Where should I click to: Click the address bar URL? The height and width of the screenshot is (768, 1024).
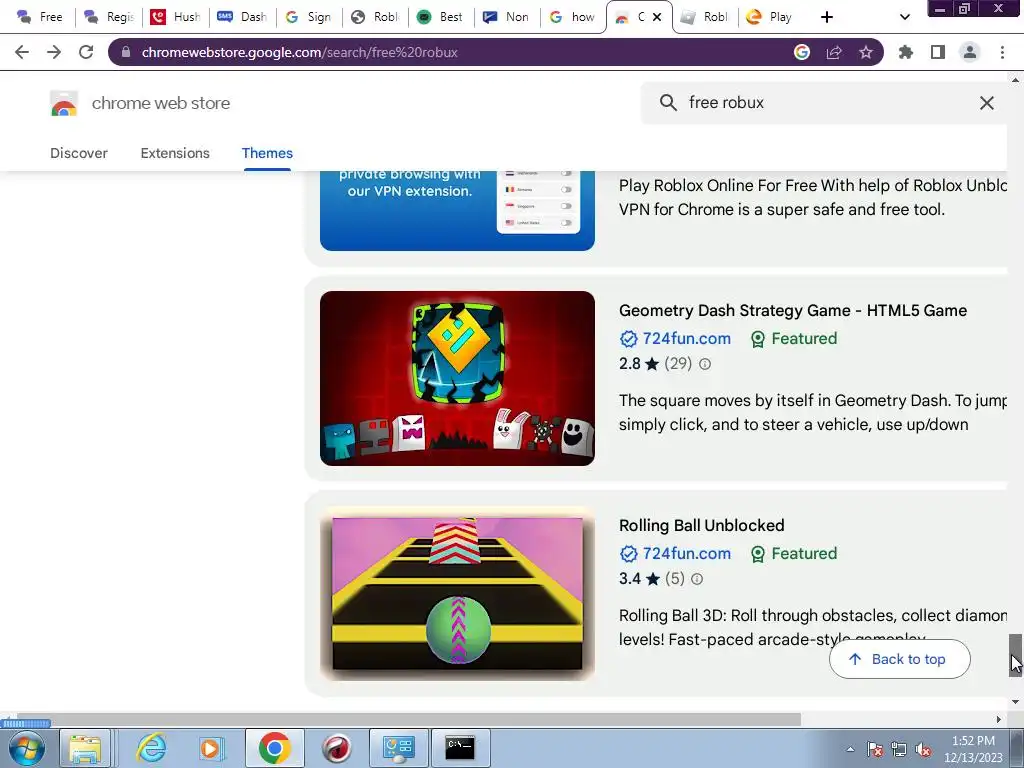click(299, 52)
